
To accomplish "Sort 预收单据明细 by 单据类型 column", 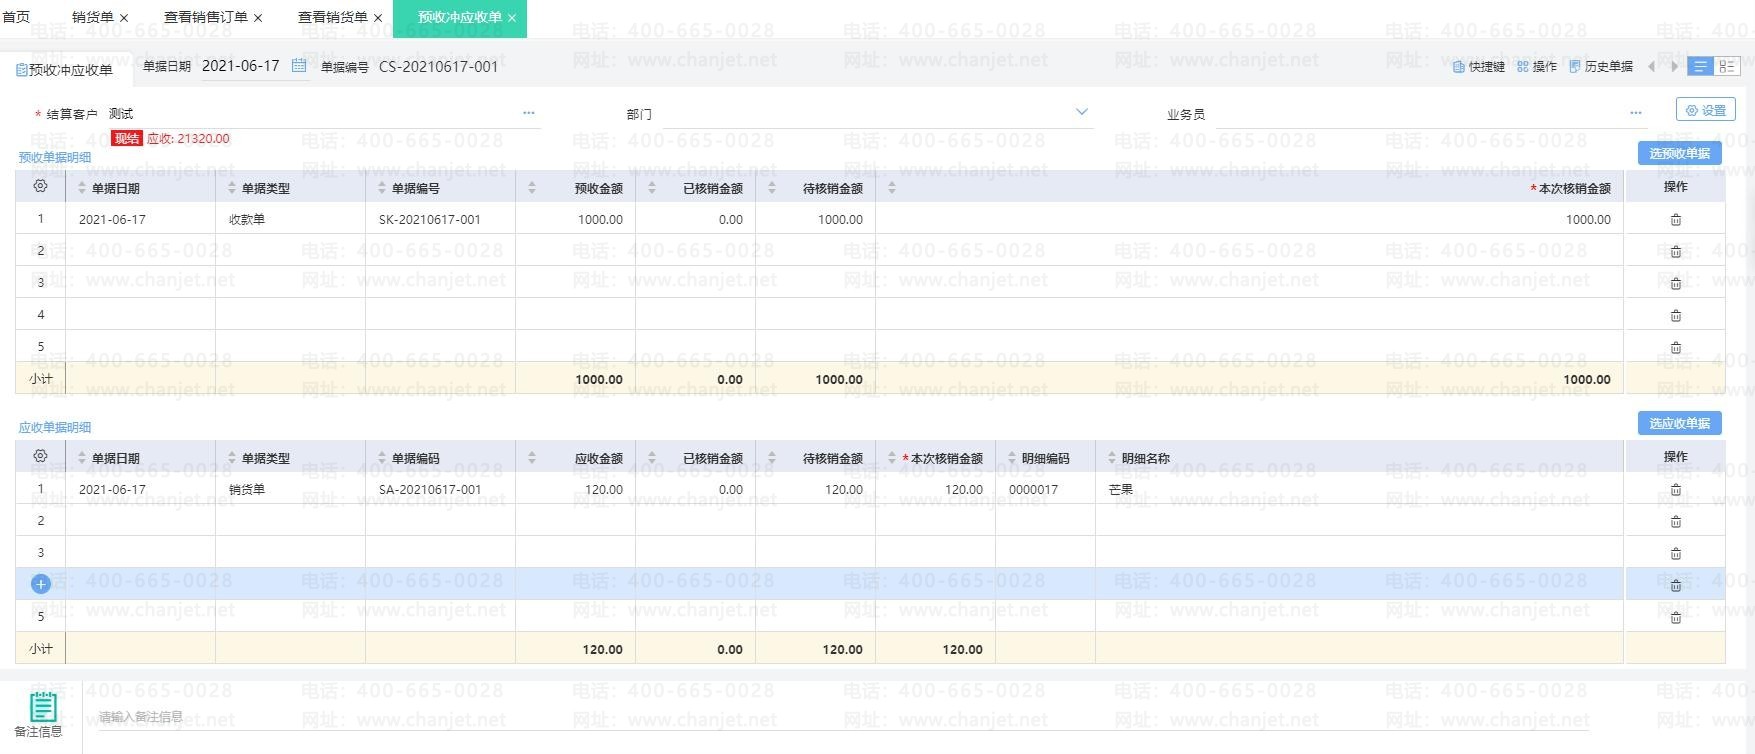I will click(232, 188).
